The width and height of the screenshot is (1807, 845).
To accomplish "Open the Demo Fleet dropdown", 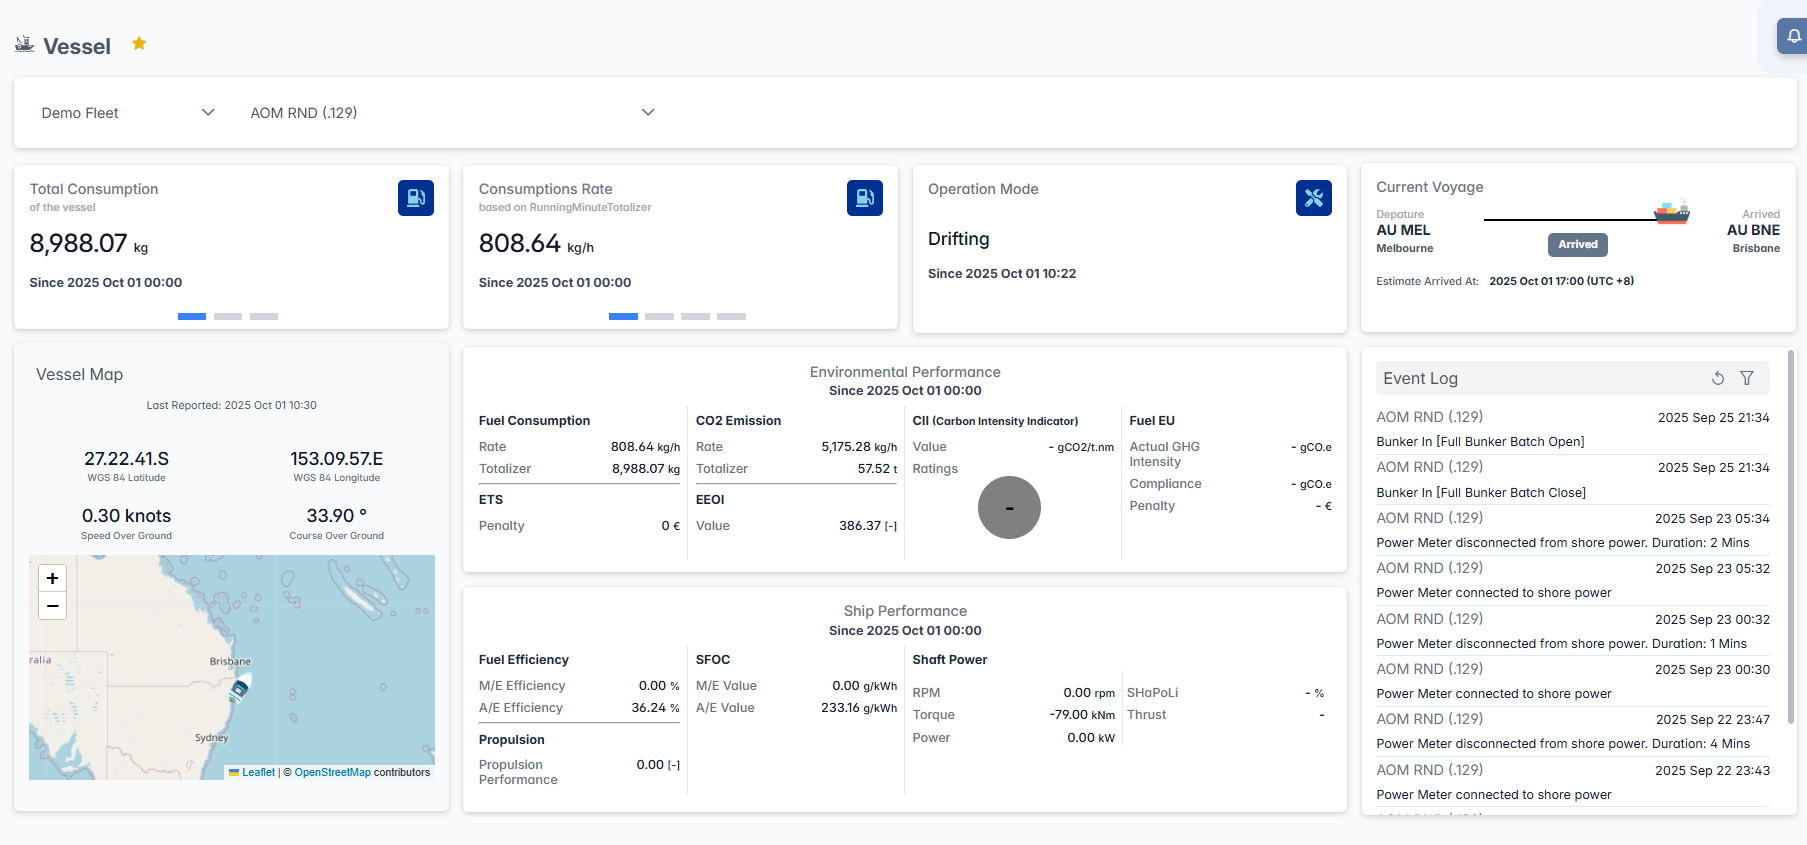I will (x=127, y=113).
